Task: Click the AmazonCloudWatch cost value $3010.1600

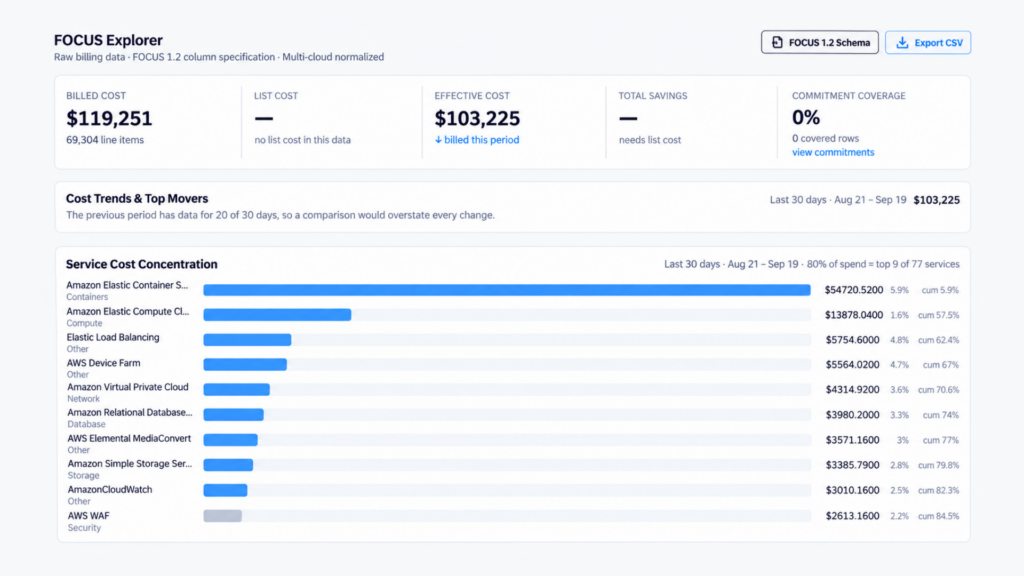Action: point(852,490)
